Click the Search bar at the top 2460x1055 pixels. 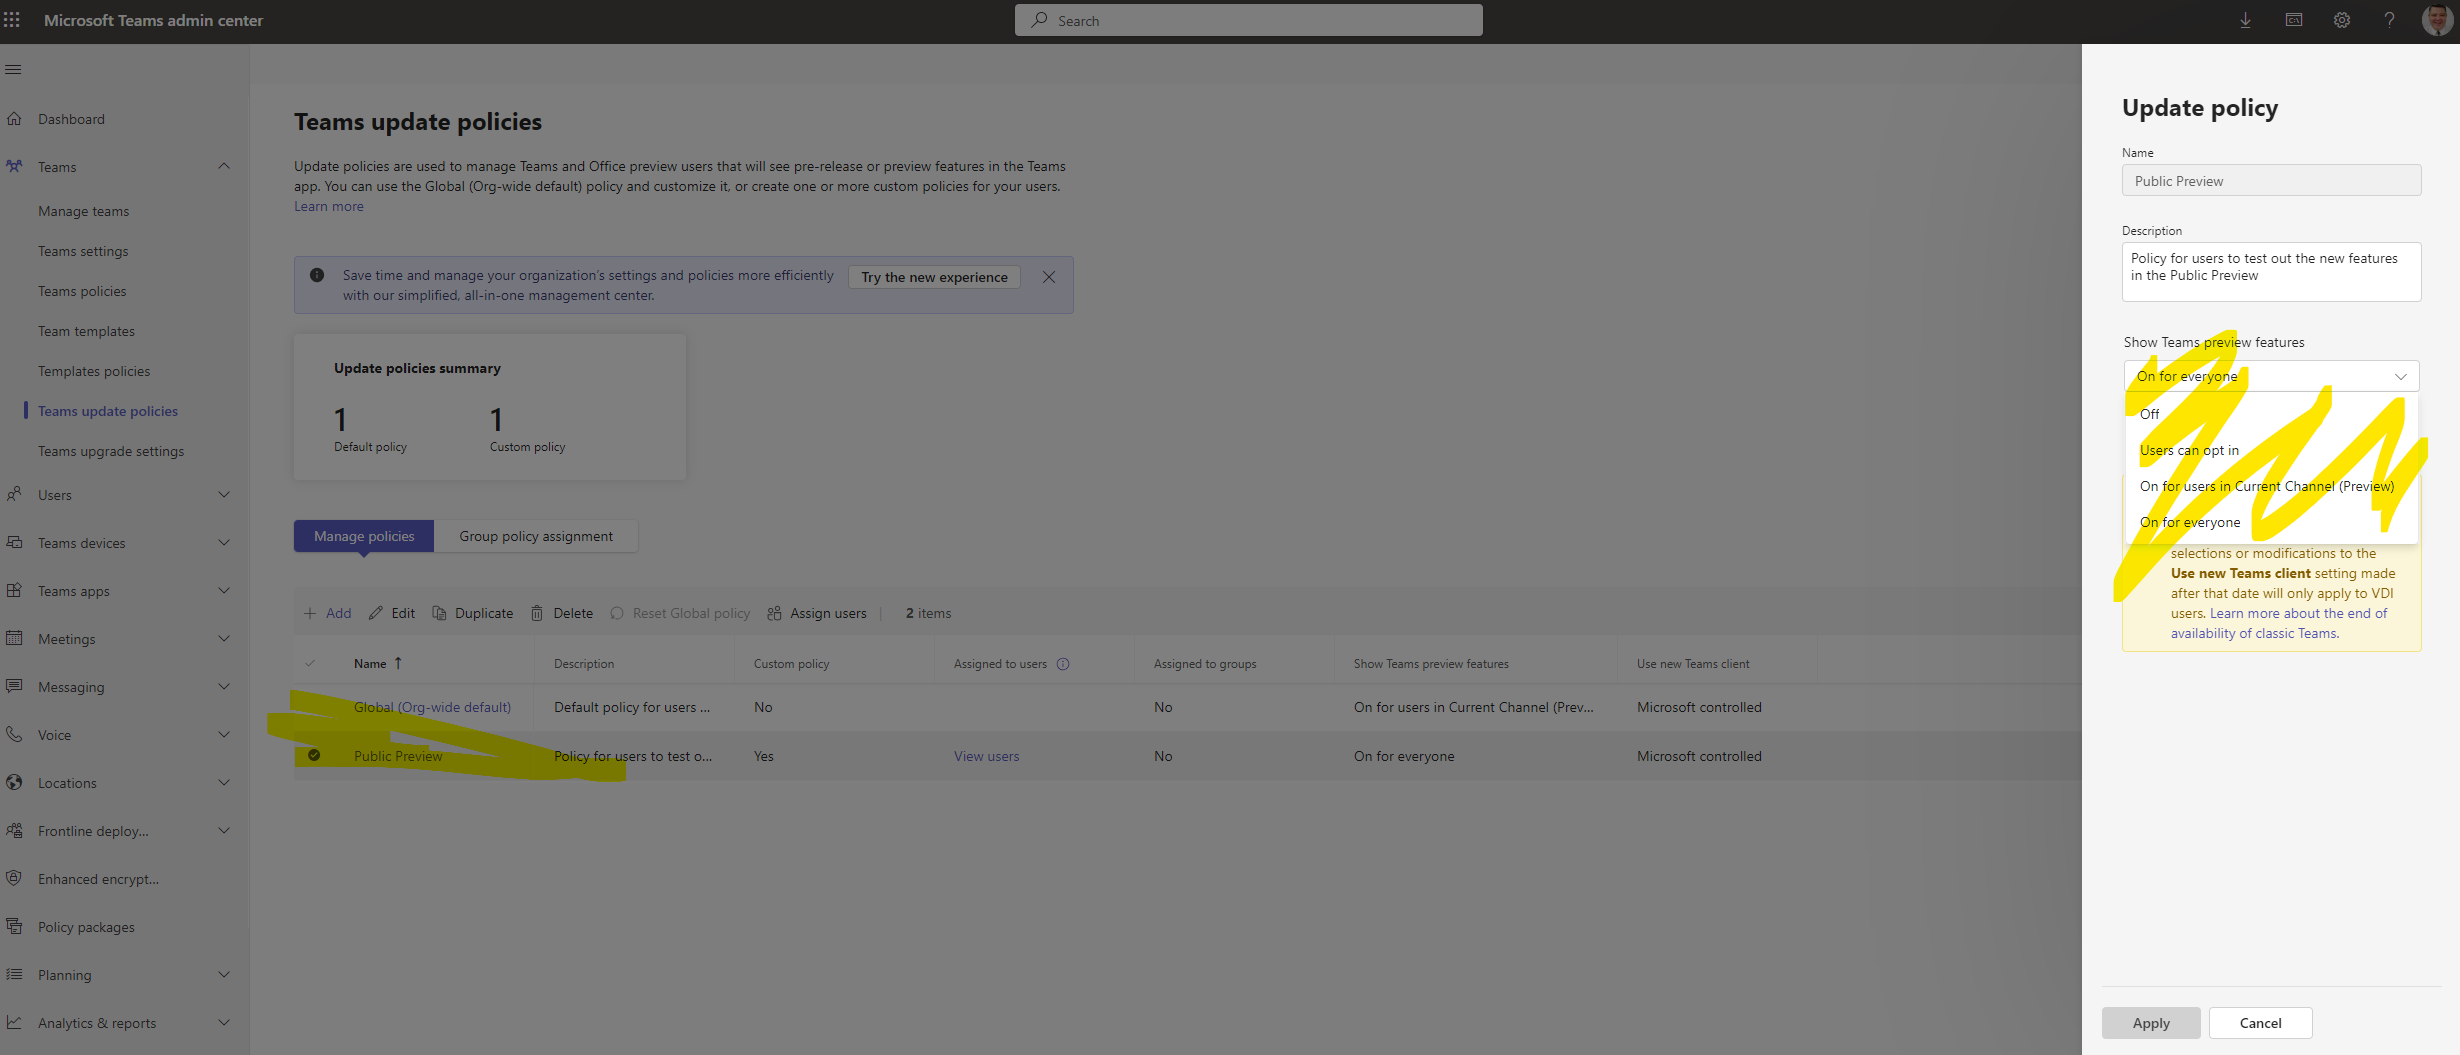[1248, 20]
